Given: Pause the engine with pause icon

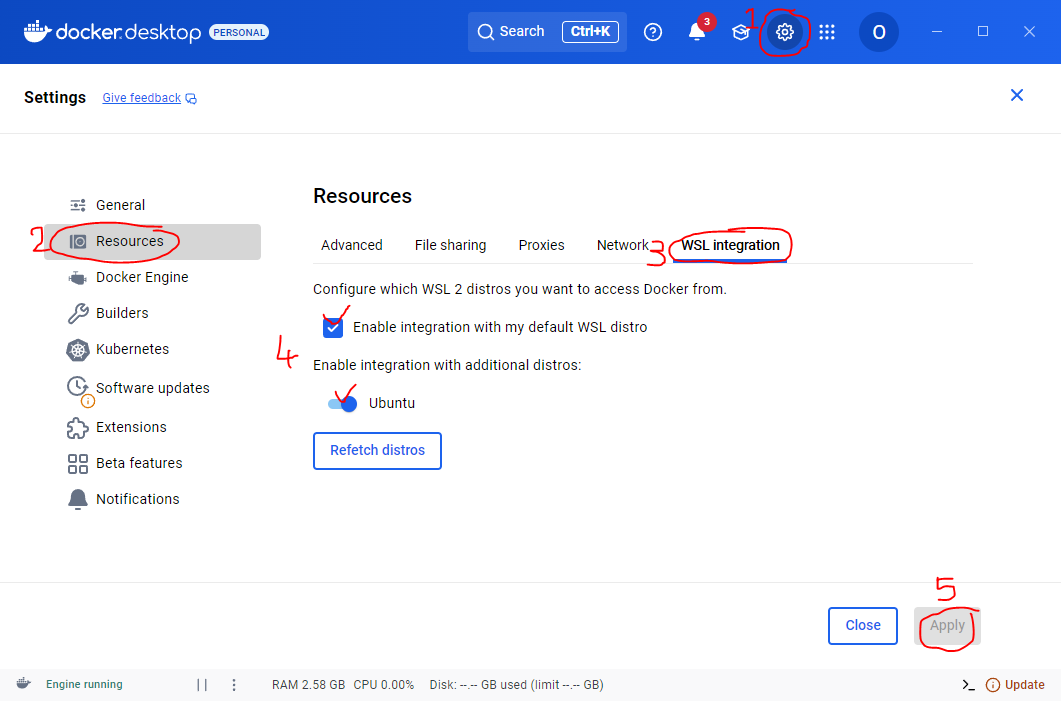Looking at the screenshot, I should (202, 685).
